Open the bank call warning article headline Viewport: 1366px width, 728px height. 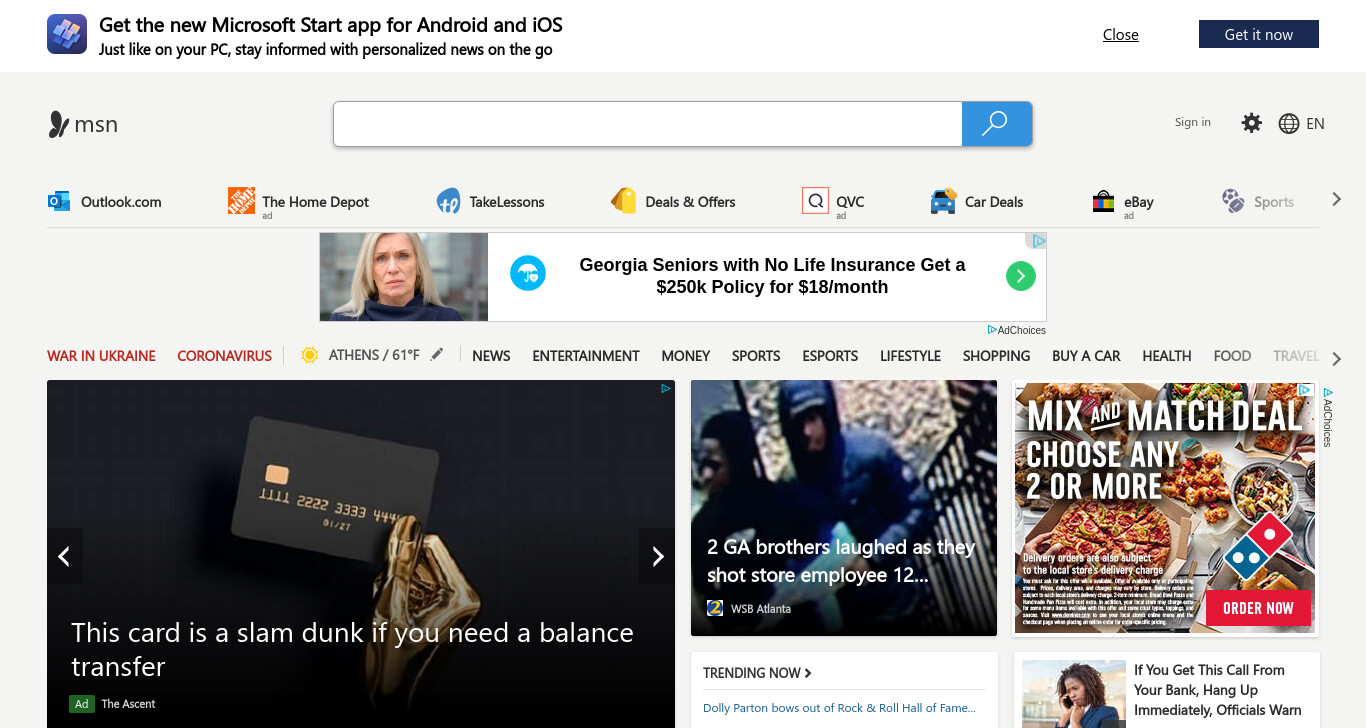click(1217, 690)
